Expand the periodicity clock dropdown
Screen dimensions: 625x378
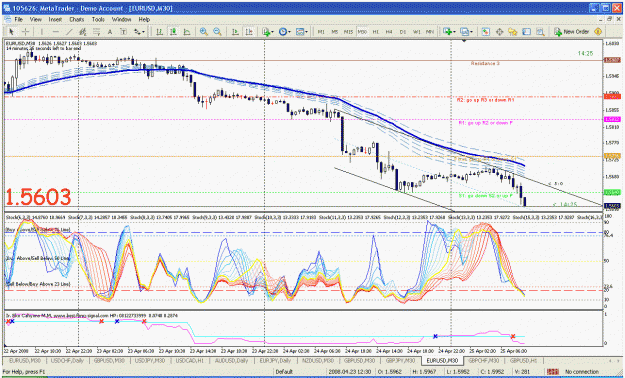point(289,32)
